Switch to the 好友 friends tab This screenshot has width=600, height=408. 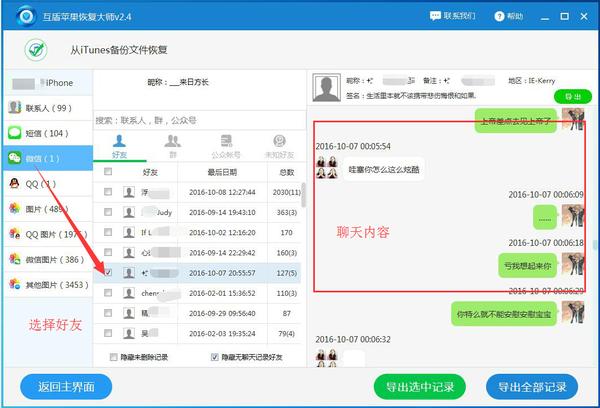tap(119, 147)
